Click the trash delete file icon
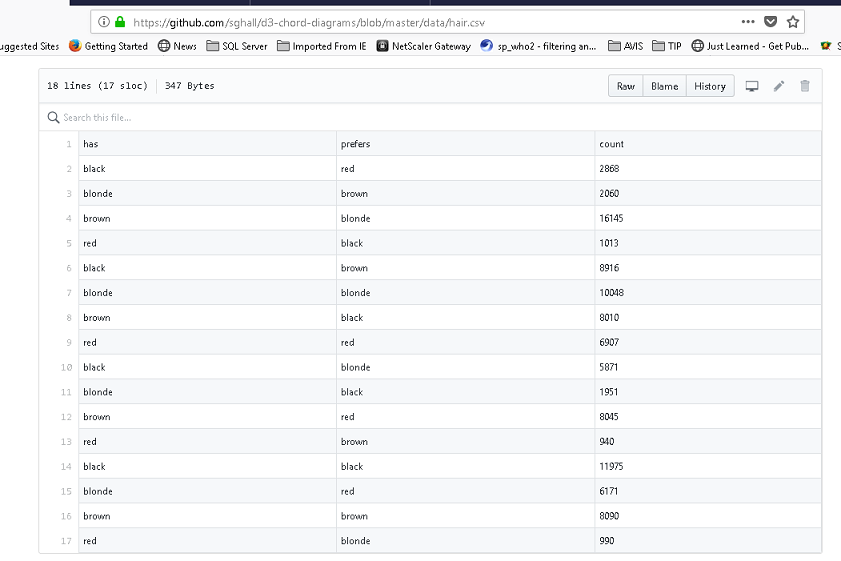The width and height of the screenshot is (841, 561). (805, 86)
